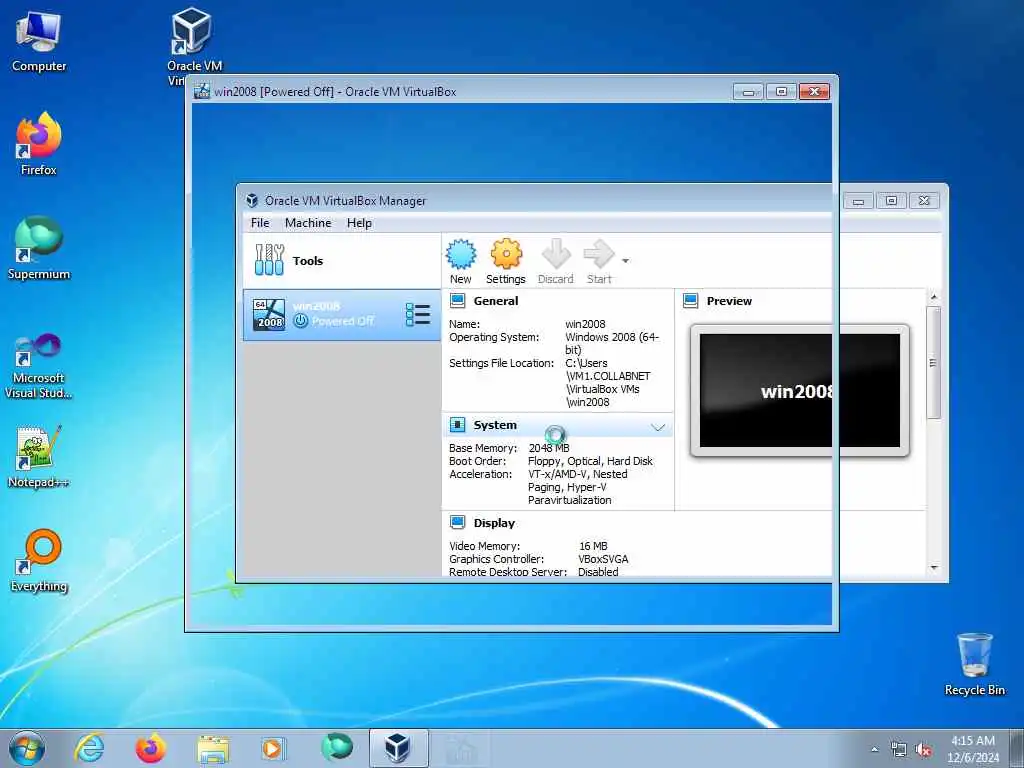Image resolution: width=1024 pixels, height=768 pixels.
Task: Select the Computer desktop icon
Action: 39,40
